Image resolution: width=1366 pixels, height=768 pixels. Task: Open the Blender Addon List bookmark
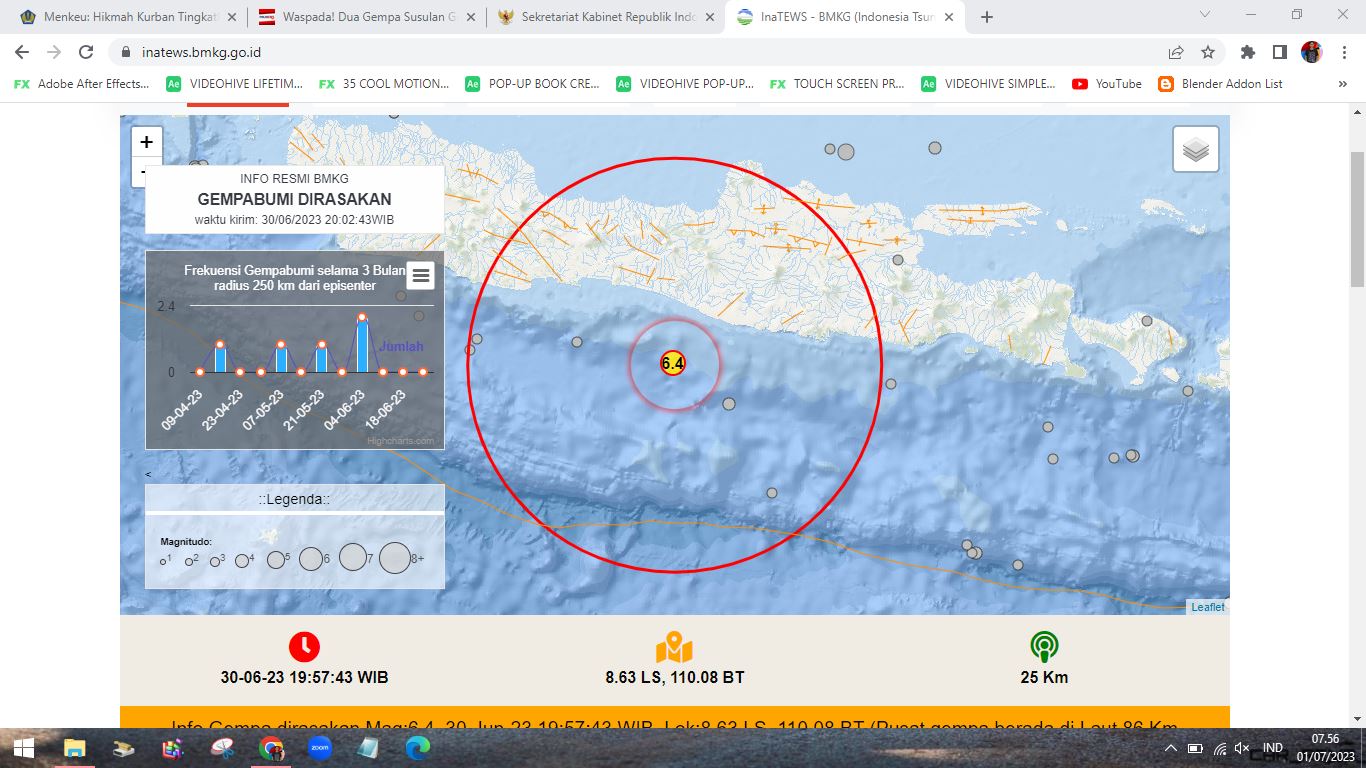[1221, 84]
